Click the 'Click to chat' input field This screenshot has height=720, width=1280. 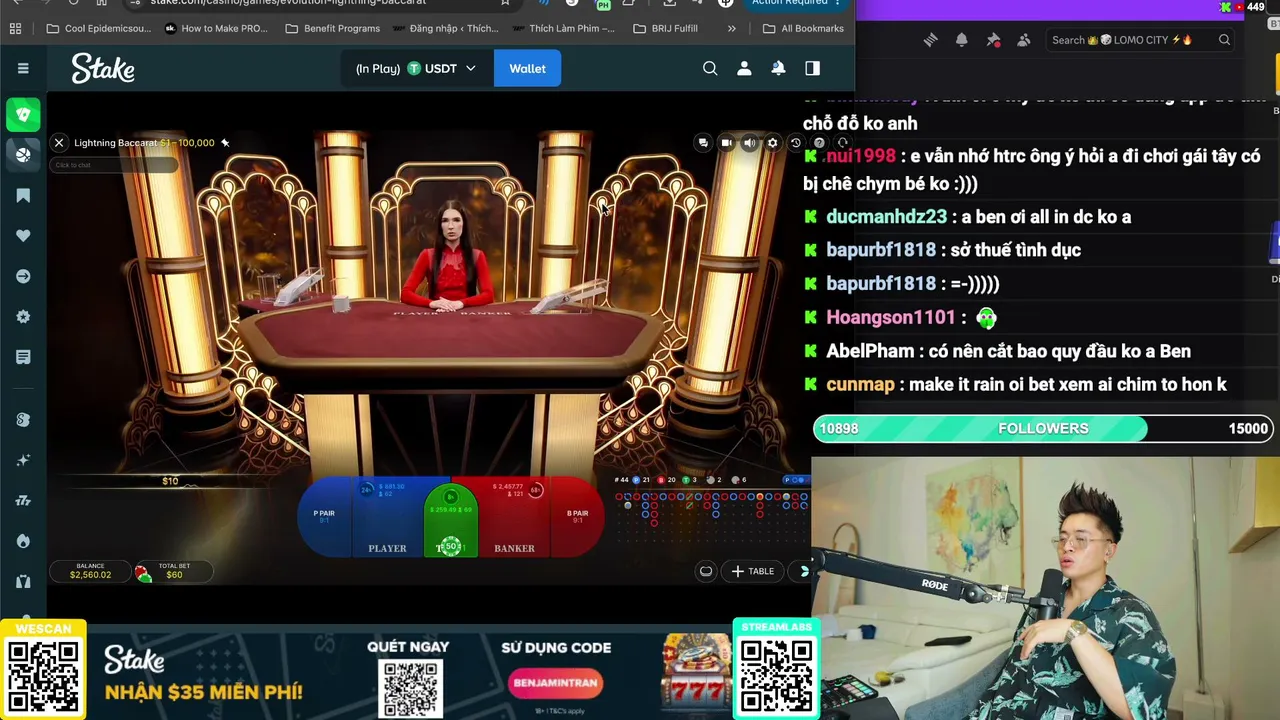coord(113,165)
